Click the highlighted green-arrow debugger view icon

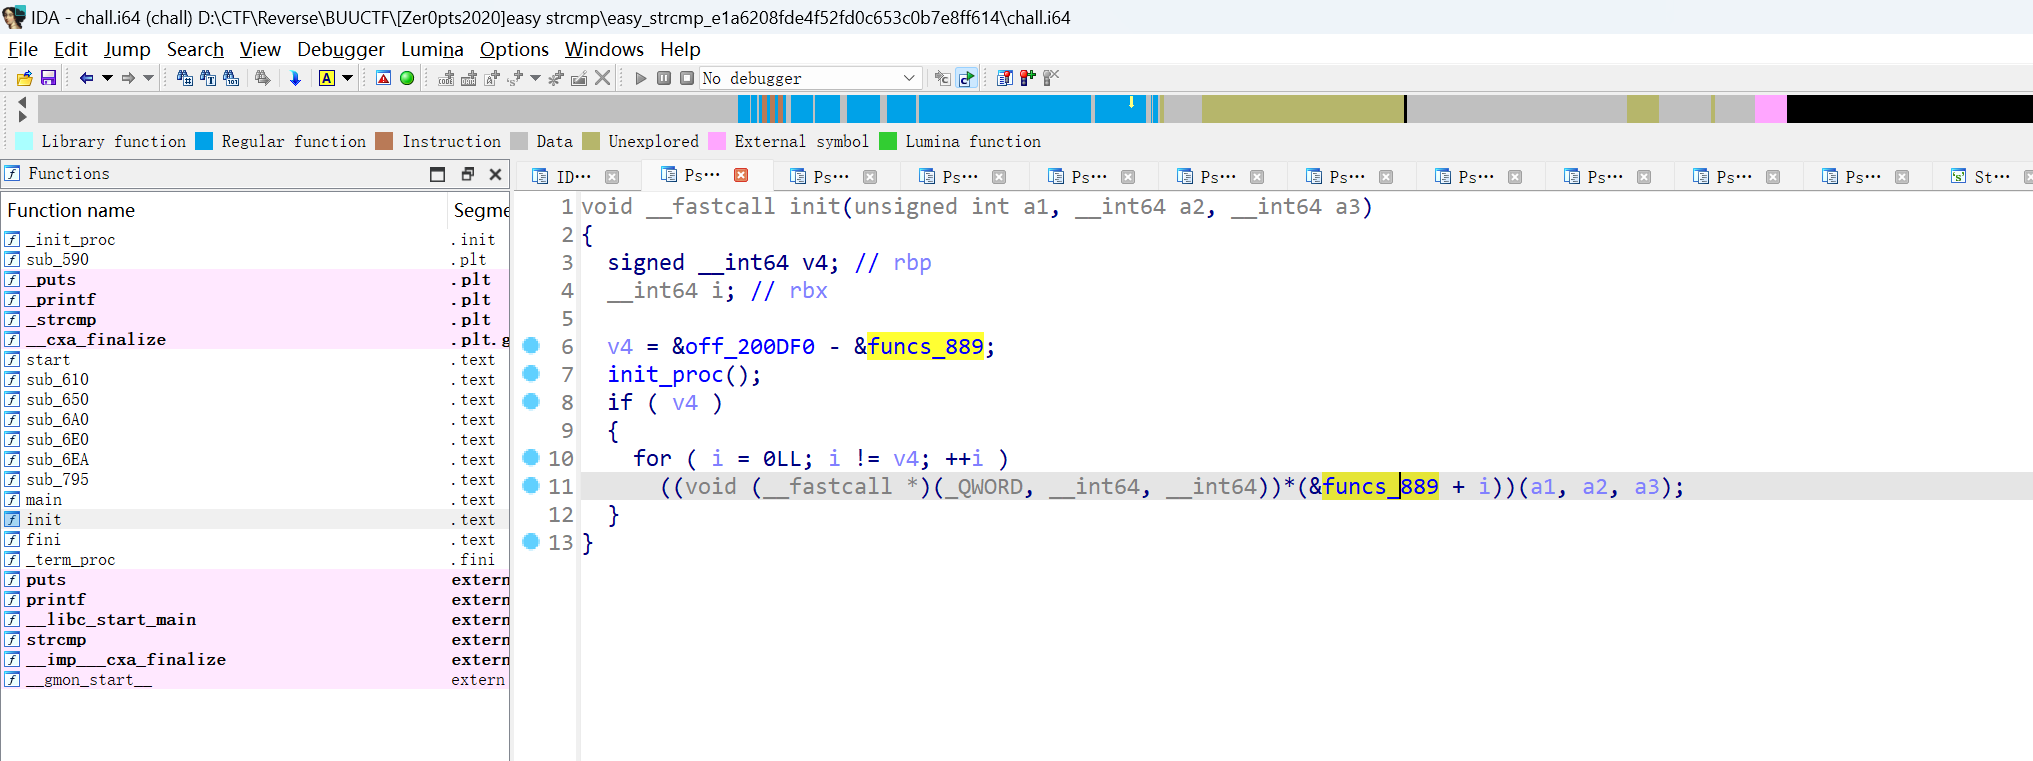[966, 78]
